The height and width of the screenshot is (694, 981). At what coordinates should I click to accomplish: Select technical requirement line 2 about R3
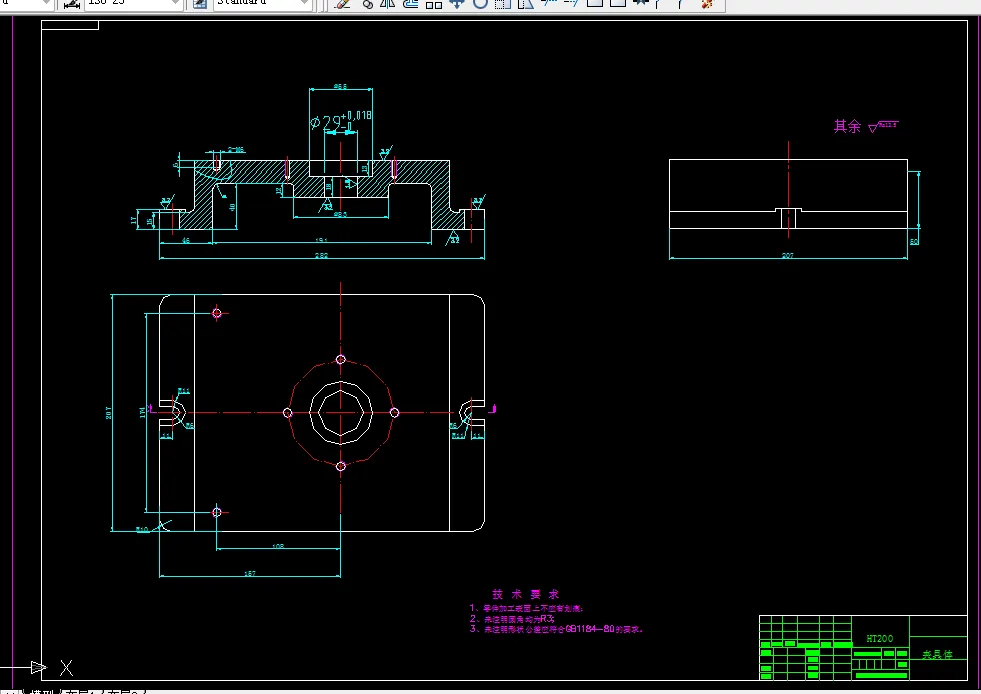[512, 618]
